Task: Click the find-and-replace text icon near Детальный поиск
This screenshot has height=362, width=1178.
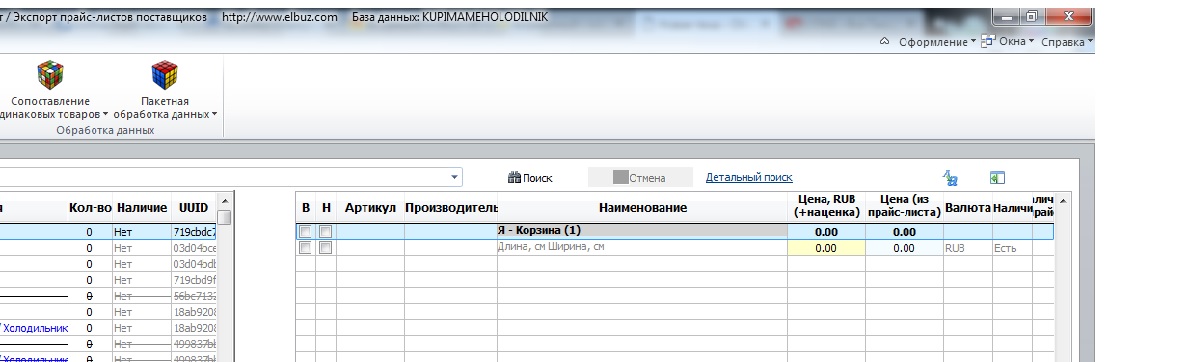Action: click(x=950, y=178)
